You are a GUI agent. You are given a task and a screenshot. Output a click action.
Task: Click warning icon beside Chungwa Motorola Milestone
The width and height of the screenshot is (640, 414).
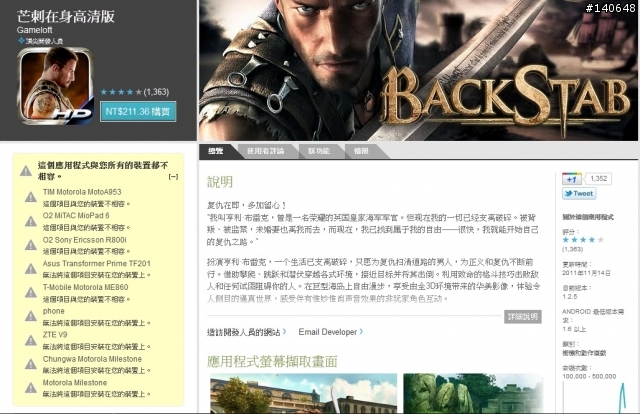click(x=31, y=364)
